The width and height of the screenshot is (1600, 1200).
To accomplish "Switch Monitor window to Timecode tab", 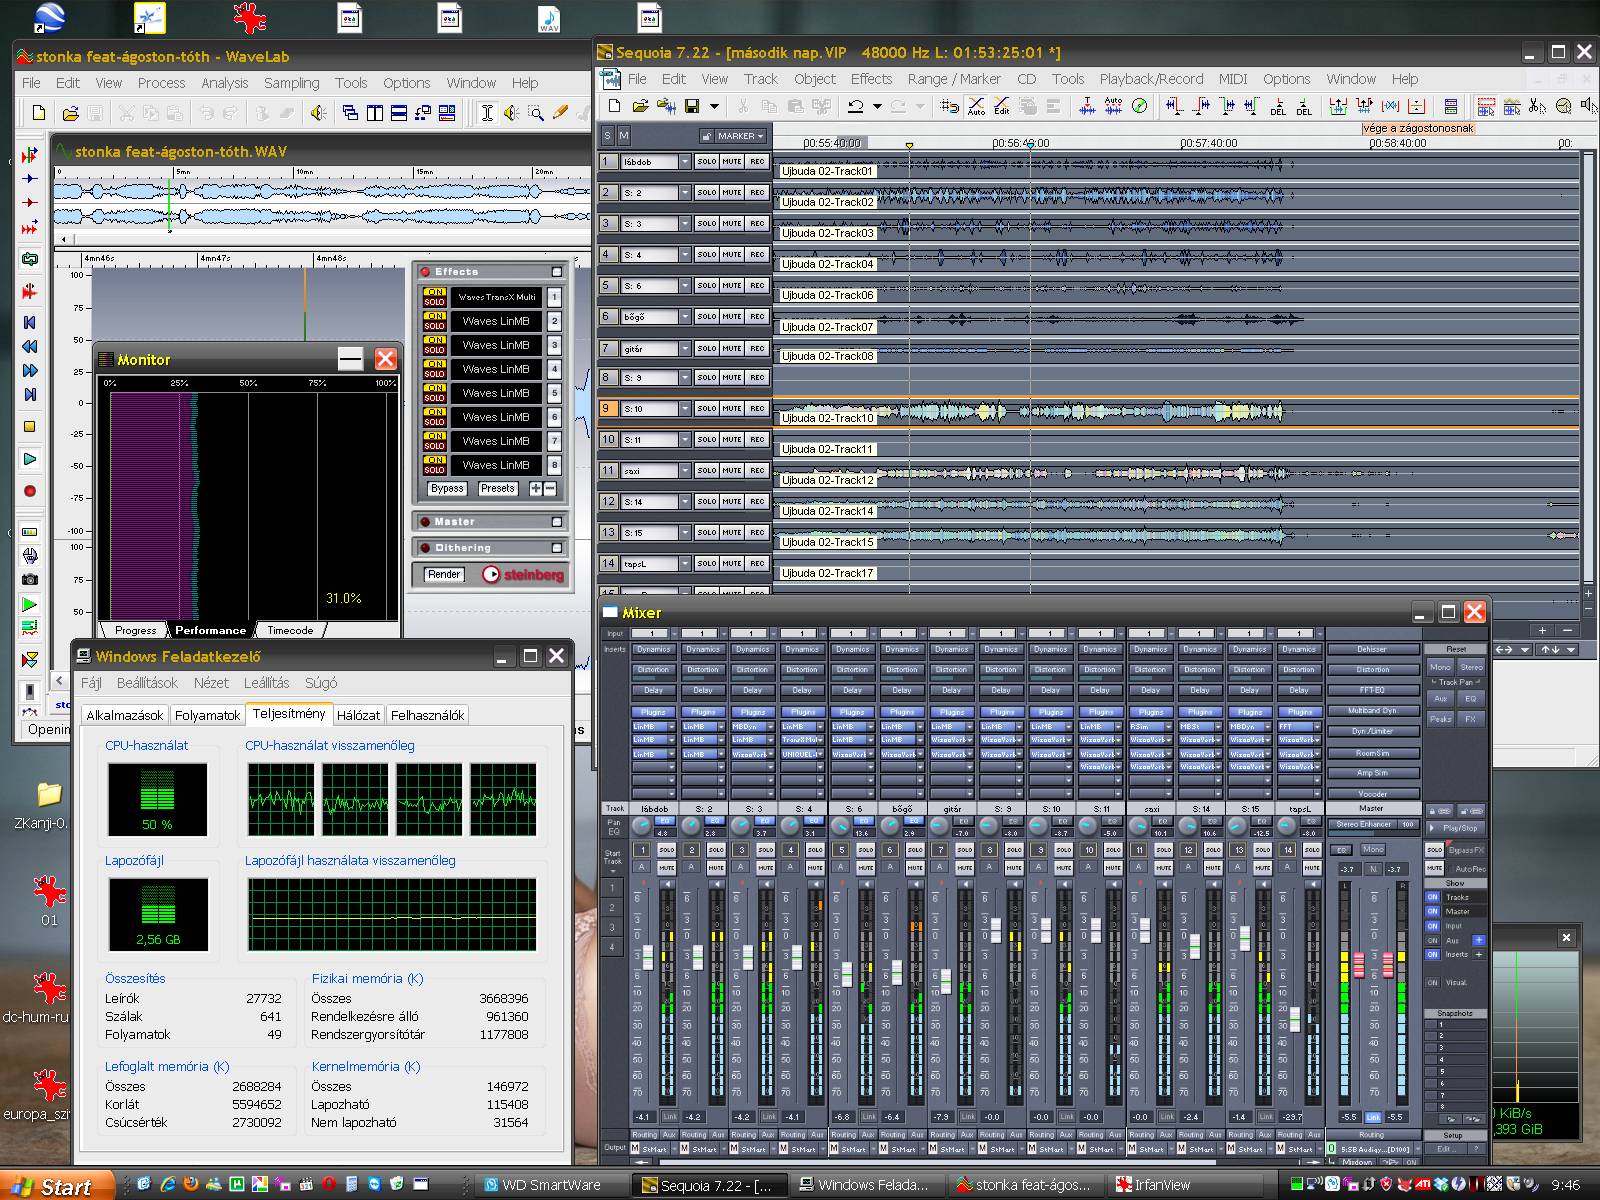I will click(x=290, y=630).
